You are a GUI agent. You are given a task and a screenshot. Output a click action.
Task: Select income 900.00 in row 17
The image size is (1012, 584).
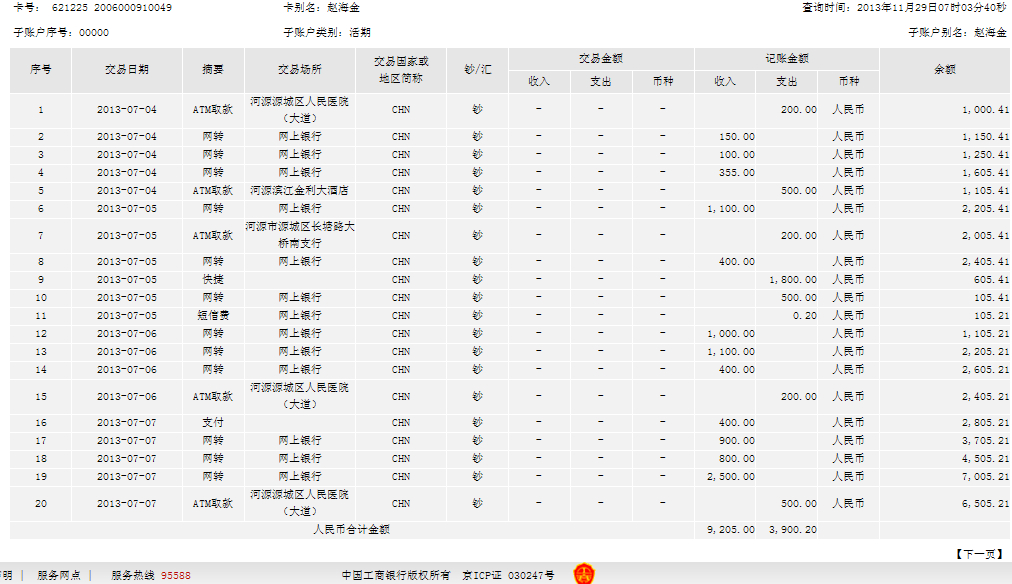pos(737,441)
